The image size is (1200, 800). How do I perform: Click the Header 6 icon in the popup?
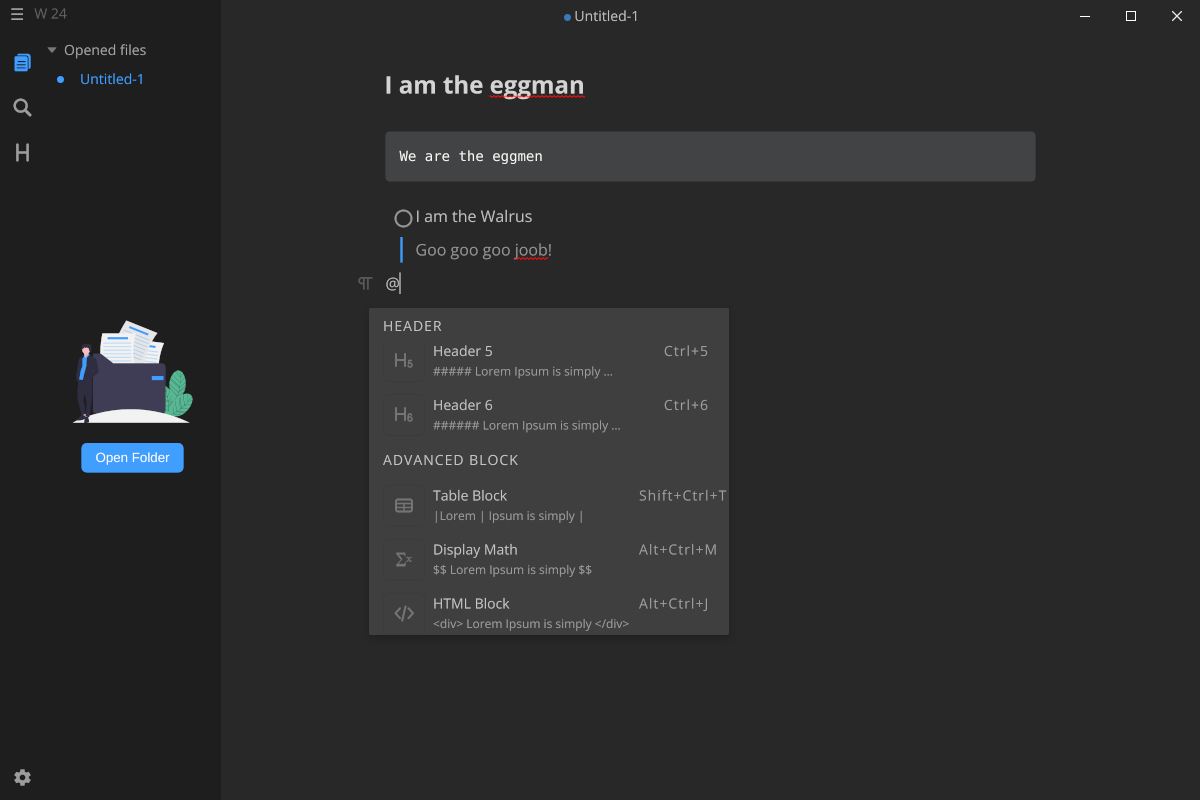point(403,414)
